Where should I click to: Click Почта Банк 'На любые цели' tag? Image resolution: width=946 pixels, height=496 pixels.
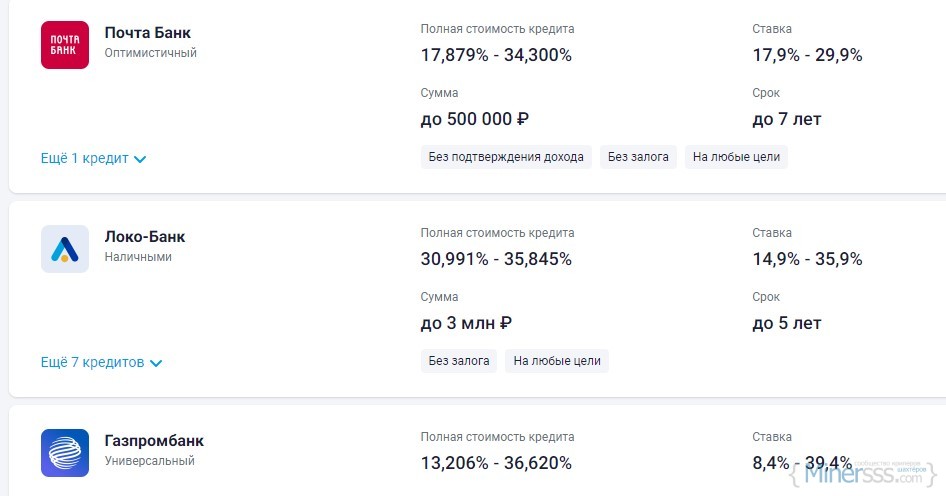point(736,157)
